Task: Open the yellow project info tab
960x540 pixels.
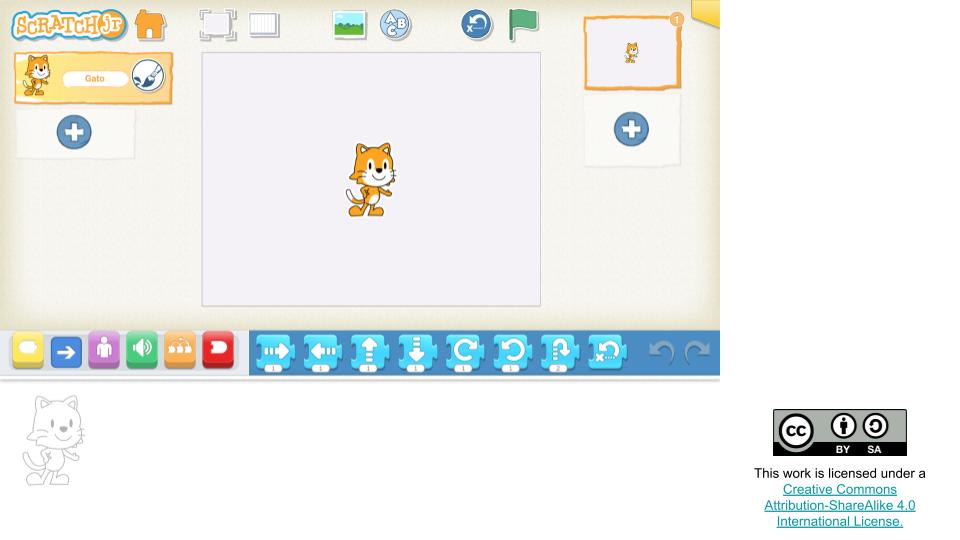Action: tap(706, 13)
